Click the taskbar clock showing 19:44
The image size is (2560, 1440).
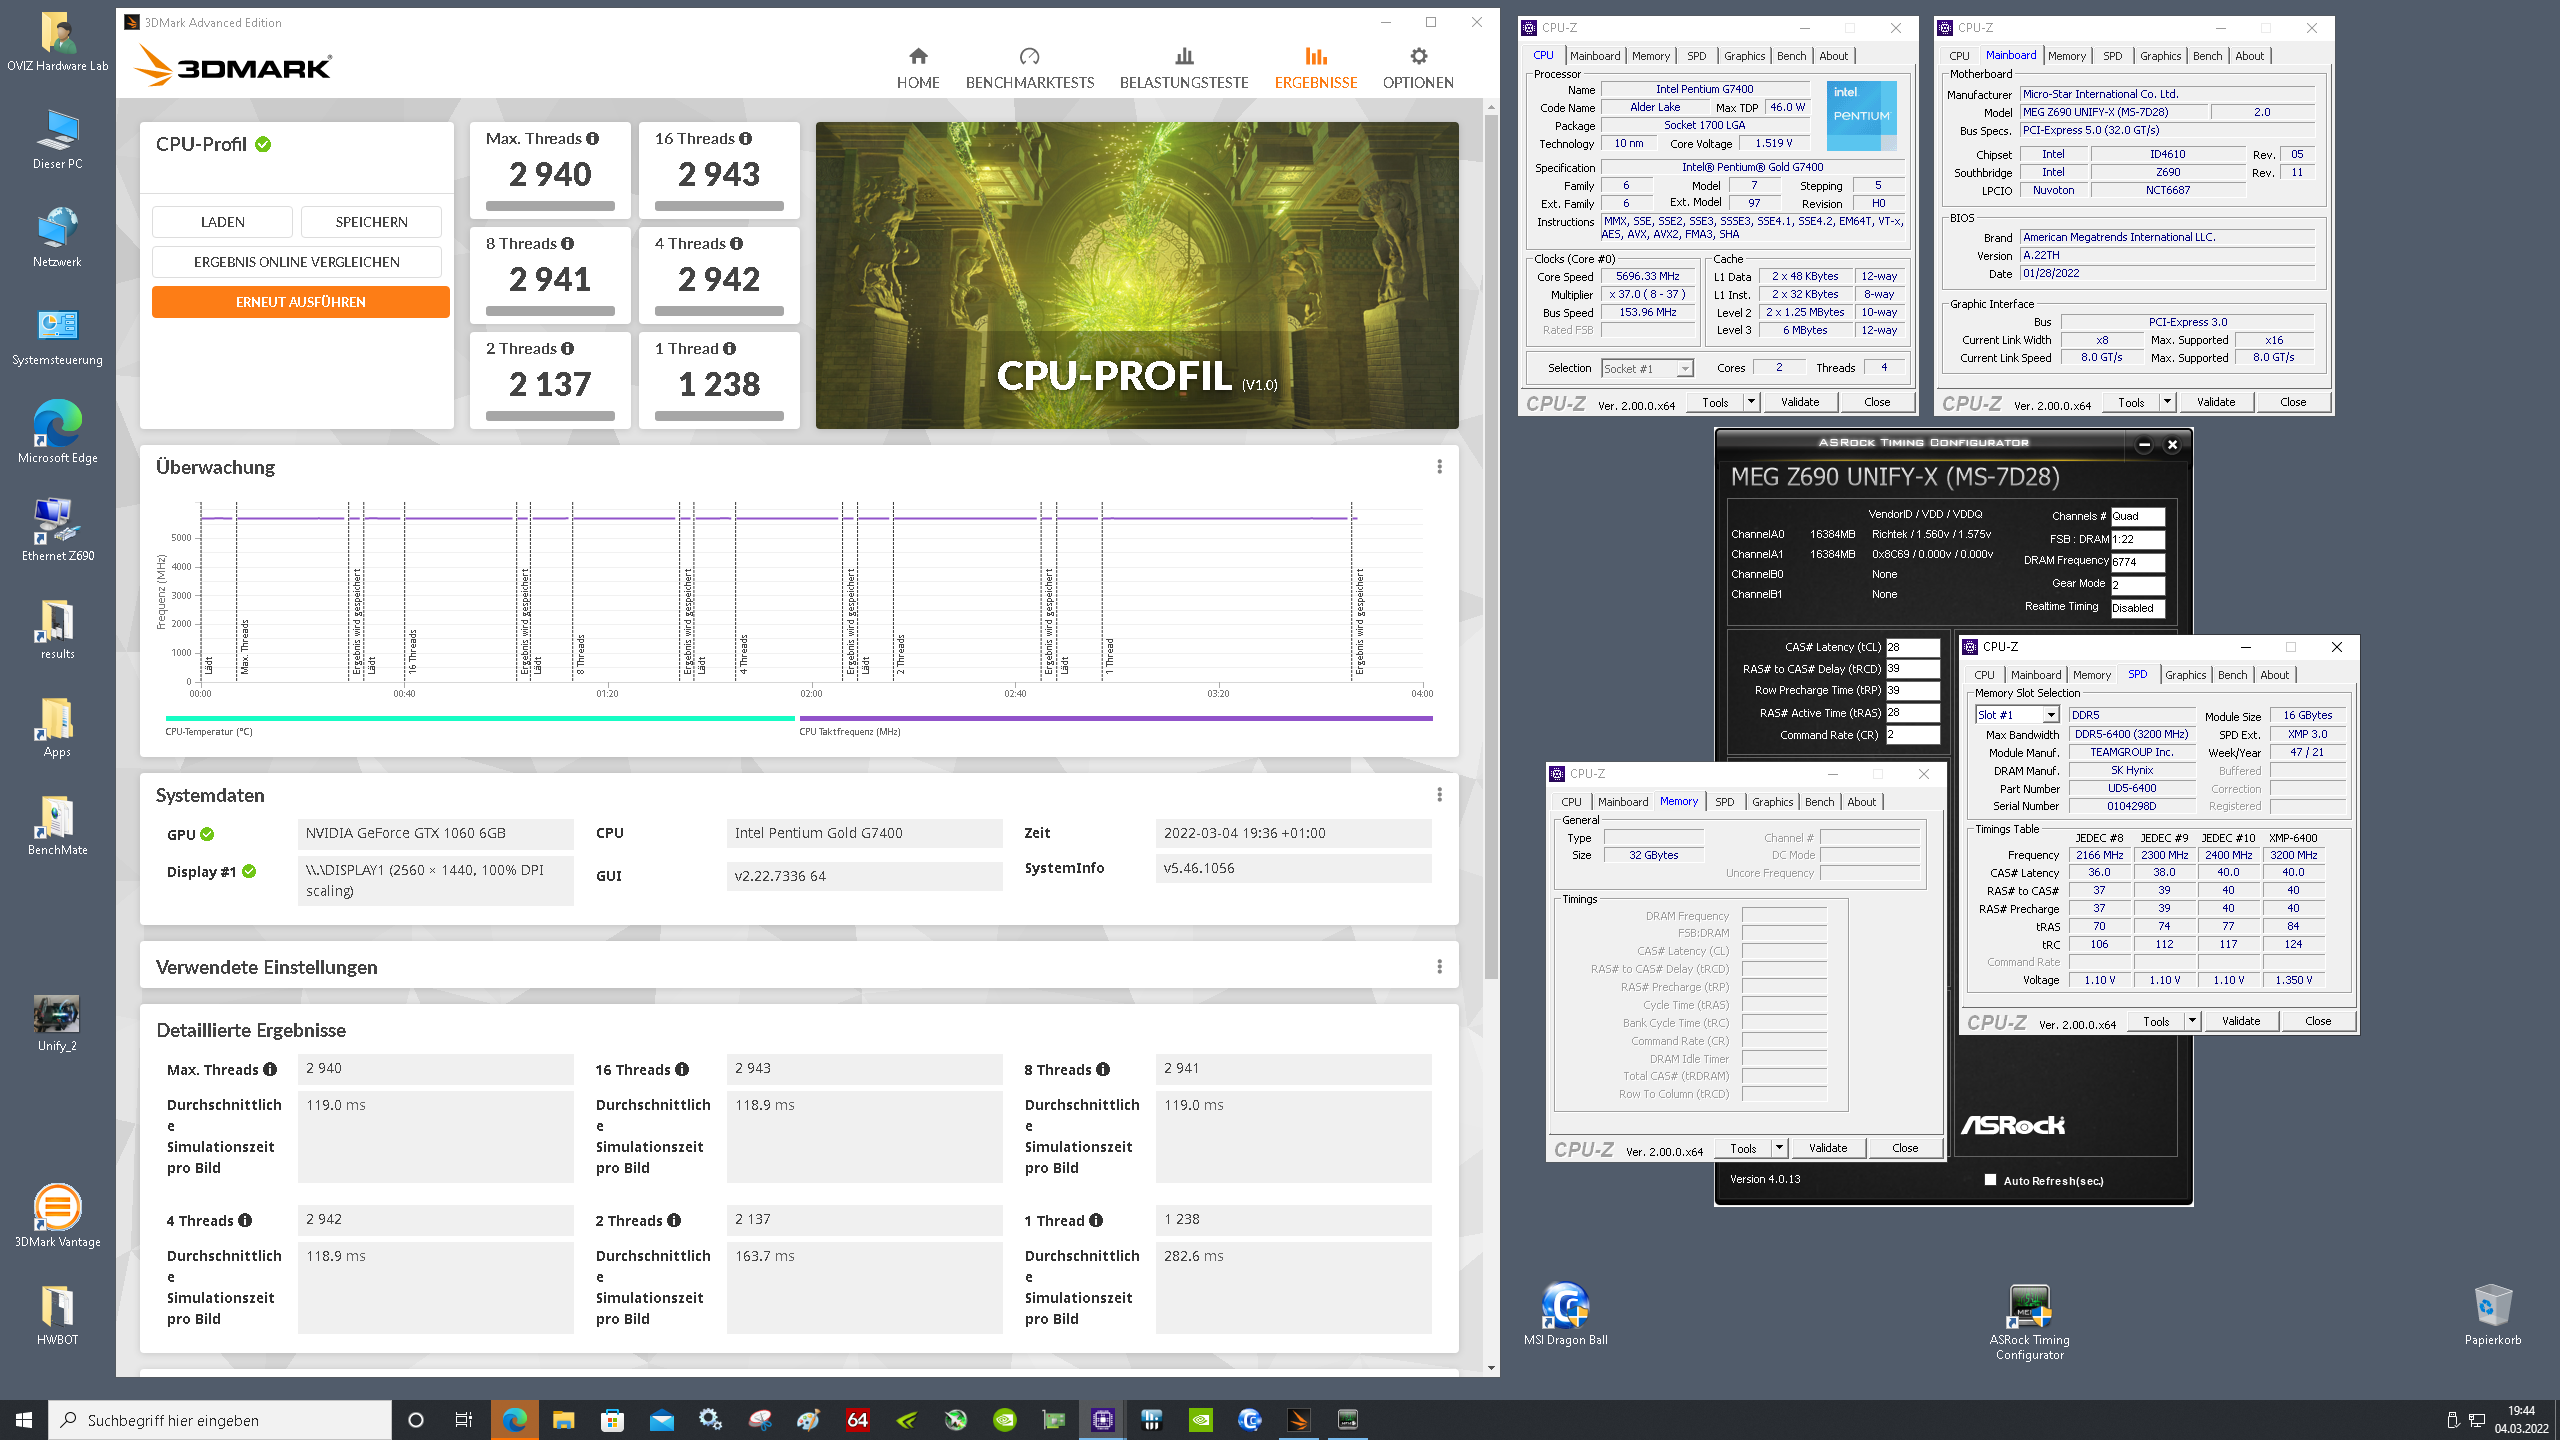pyautogui.click(x=2520, y=1420)
